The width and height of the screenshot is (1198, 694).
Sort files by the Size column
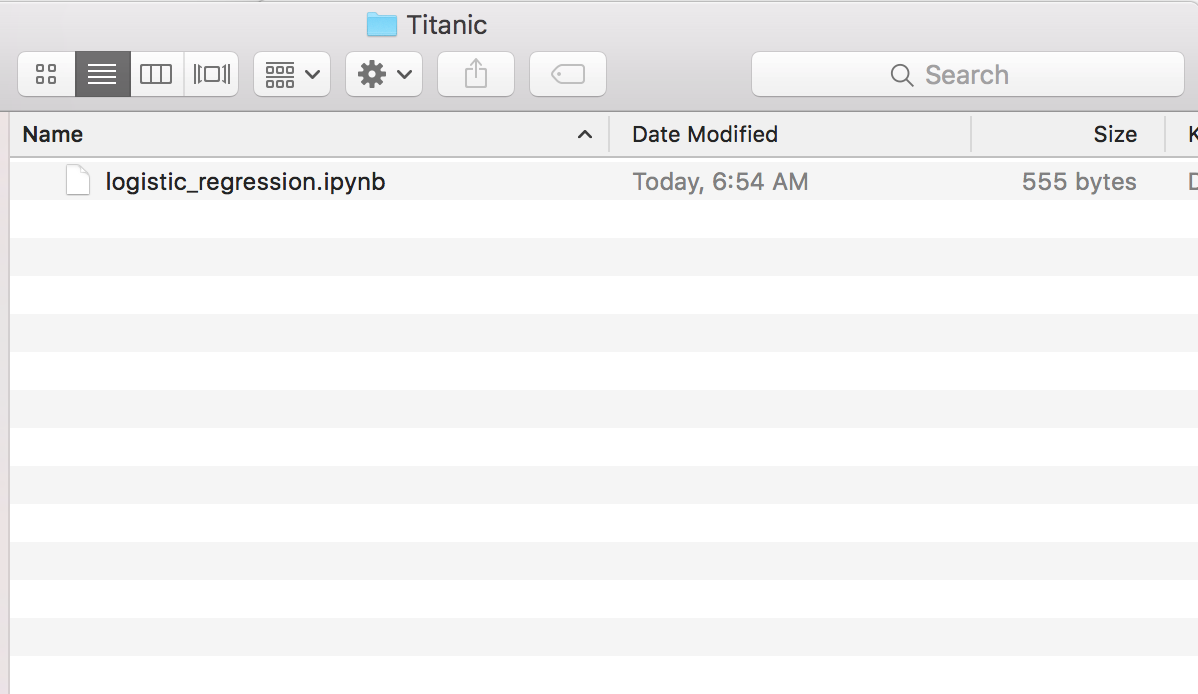coord(1114,134)
